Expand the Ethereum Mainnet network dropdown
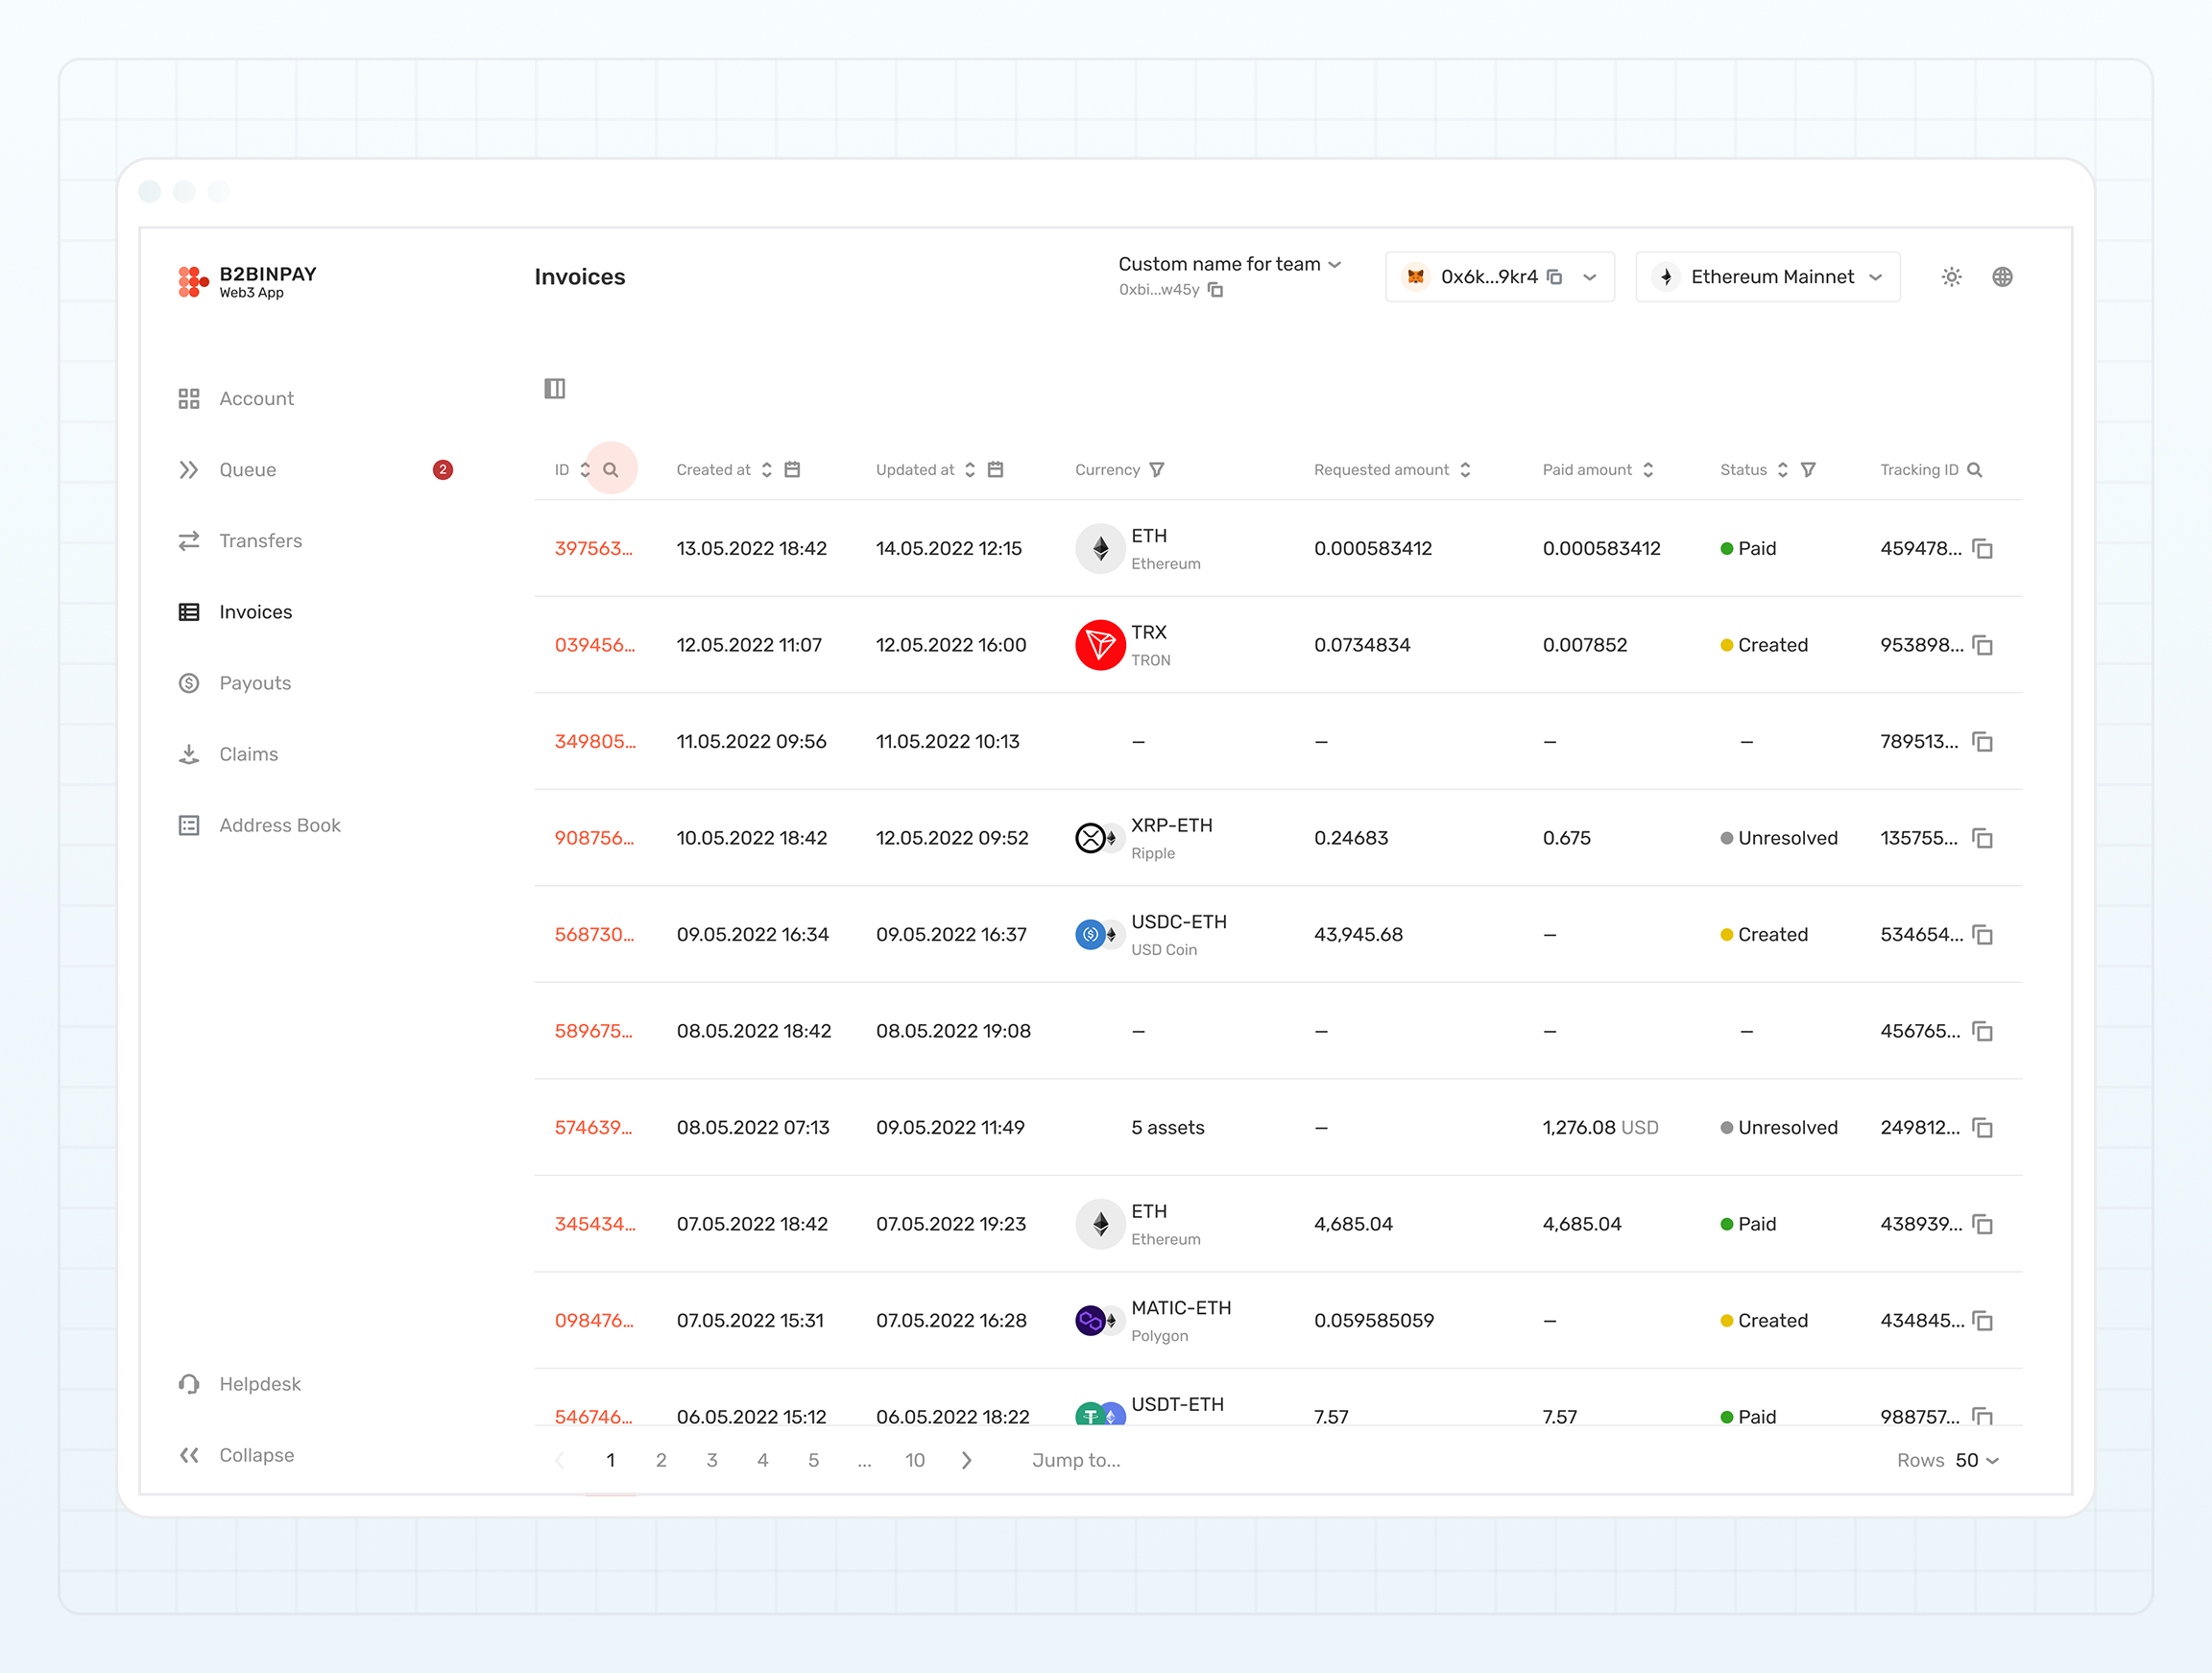 pyautogui.click(x=1875, y=277)
